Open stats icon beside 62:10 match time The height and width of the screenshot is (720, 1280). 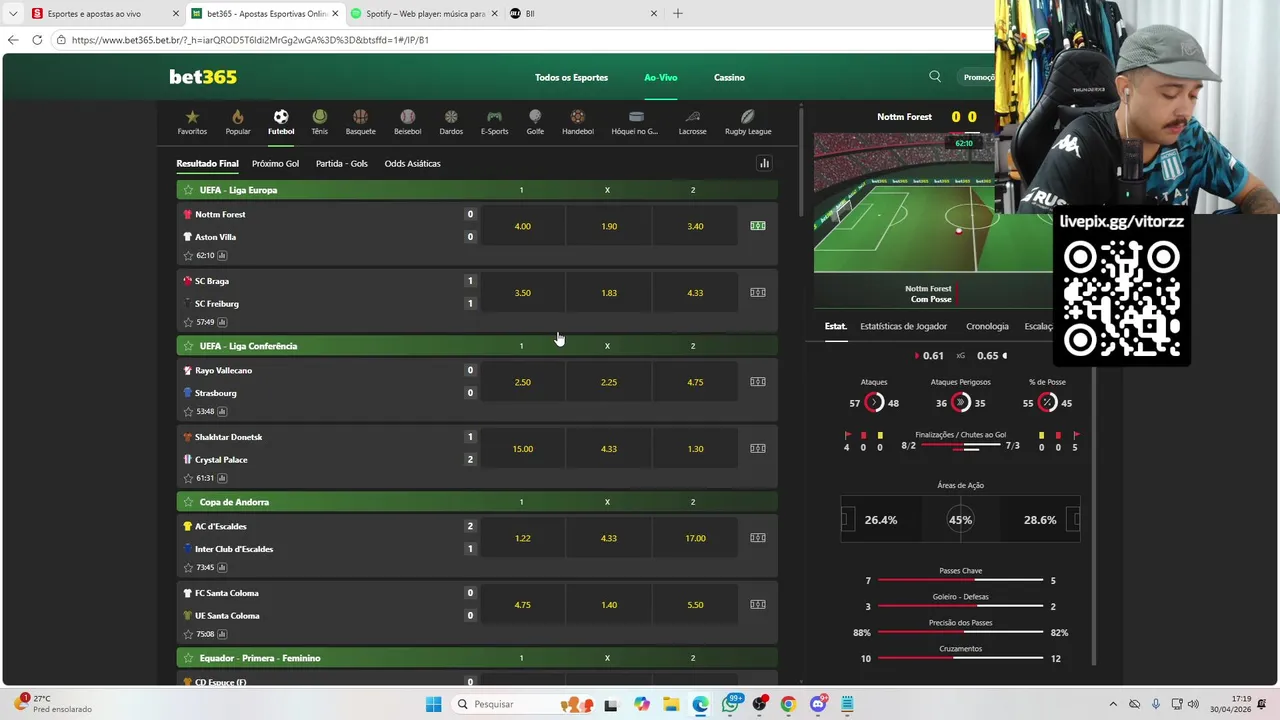point(222,256)
